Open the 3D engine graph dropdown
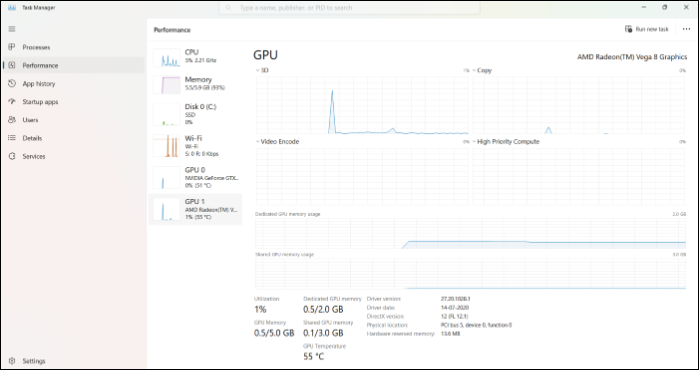699x370 pixels. pos(258,70)
